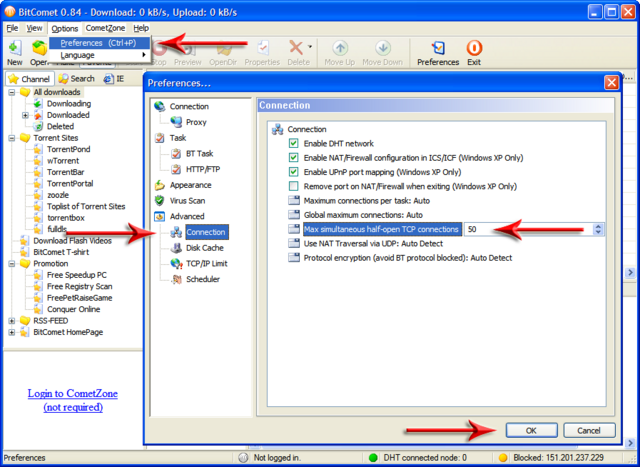Select TCP/IP Limit under Advanced
640x467 pixels.
click(207, 264)
